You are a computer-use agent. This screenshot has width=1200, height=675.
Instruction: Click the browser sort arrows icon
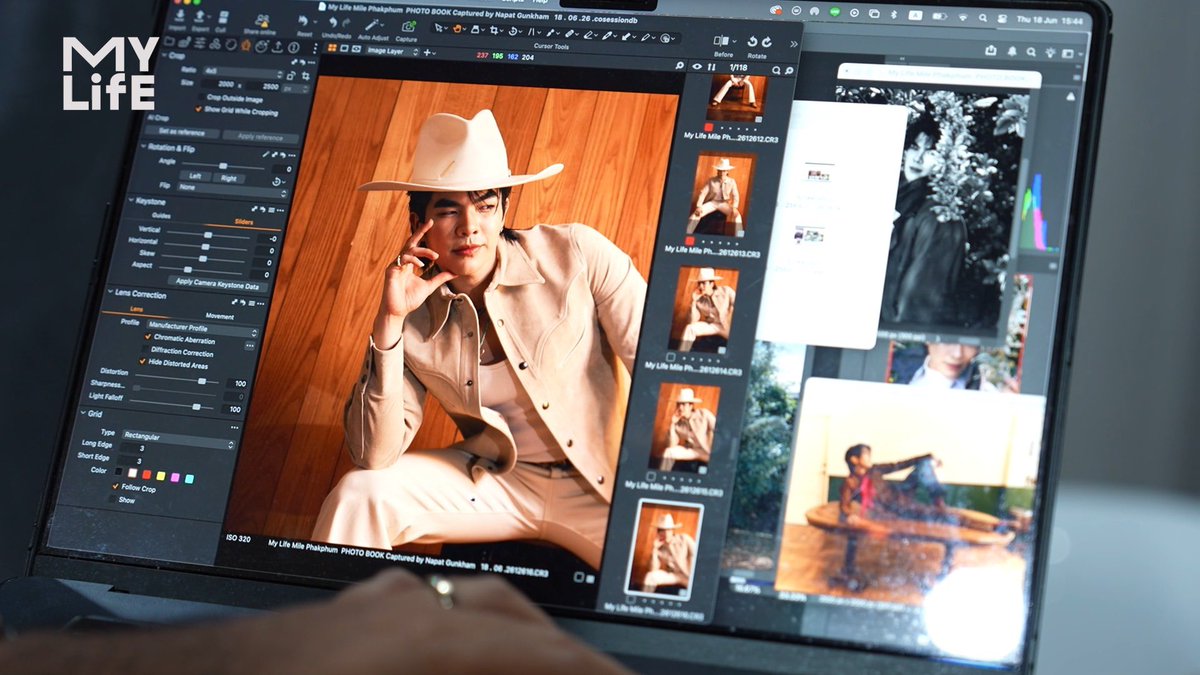(x=711, y=67)
